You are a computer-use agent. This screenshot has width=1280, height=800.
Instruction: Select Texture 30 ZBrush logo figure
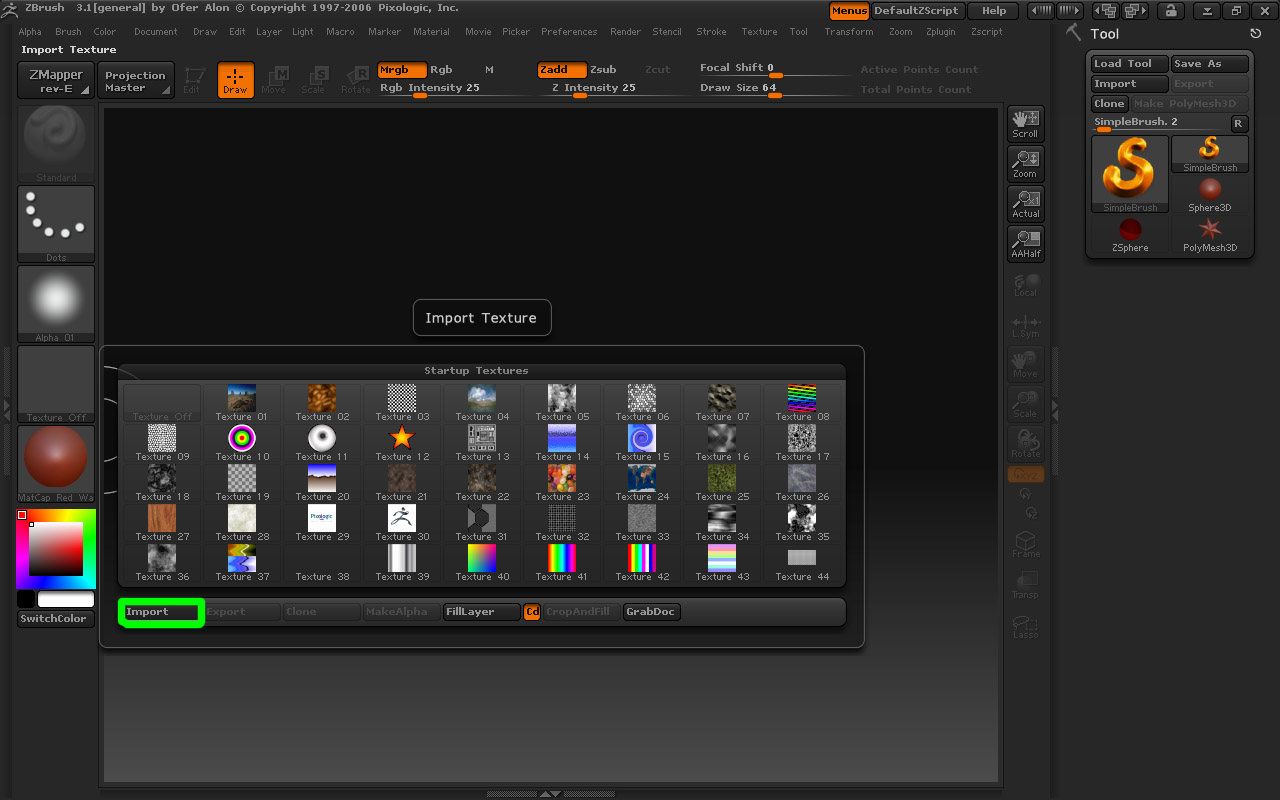coord(402,523)
